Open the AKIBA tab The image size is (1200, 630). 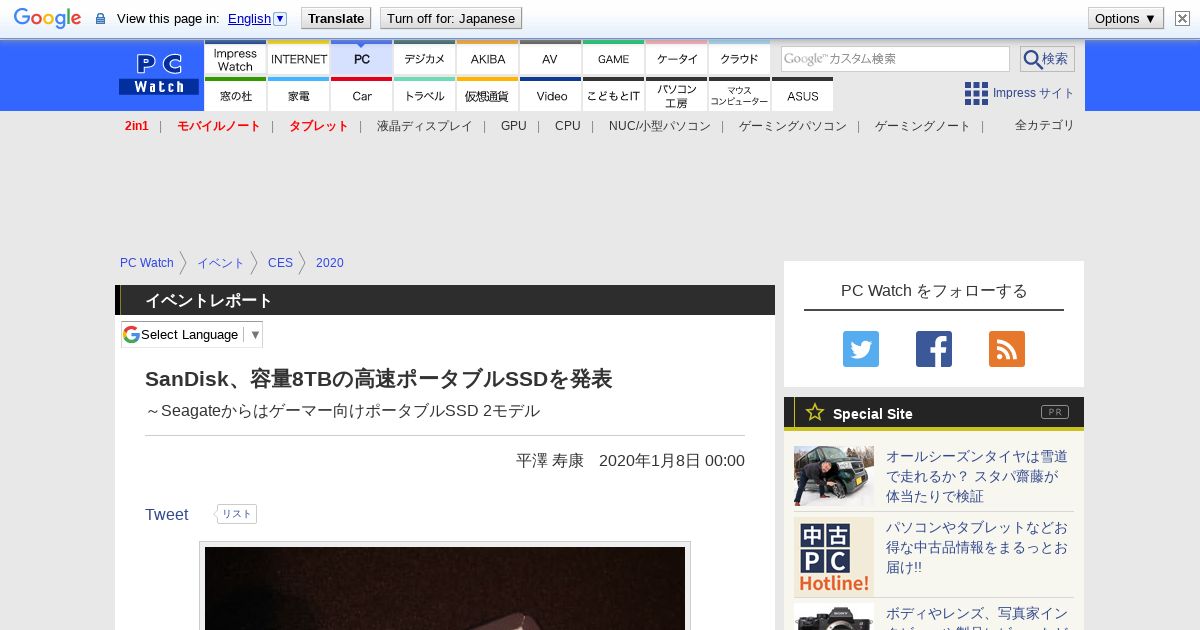coord(488,58)
